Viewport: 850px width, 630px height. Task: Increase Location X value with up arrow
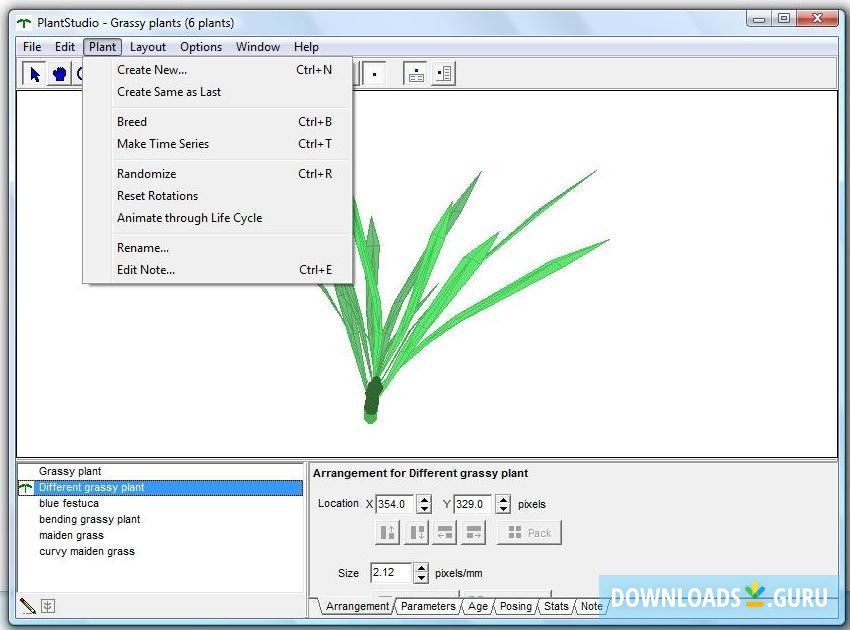[424, 499]
